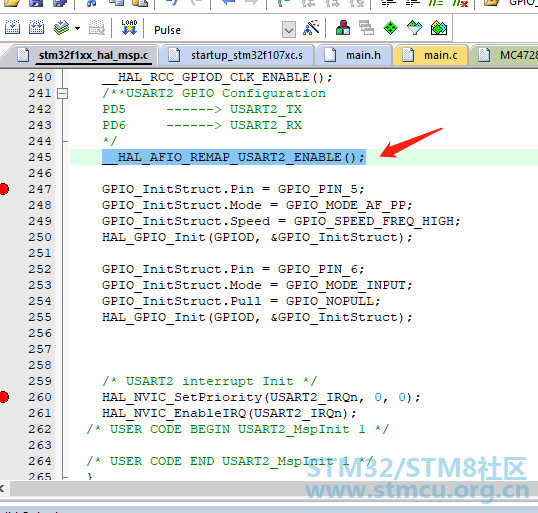Click the GPIO_NOPULL line
The image size is (538, 513).
coord(241,301)
